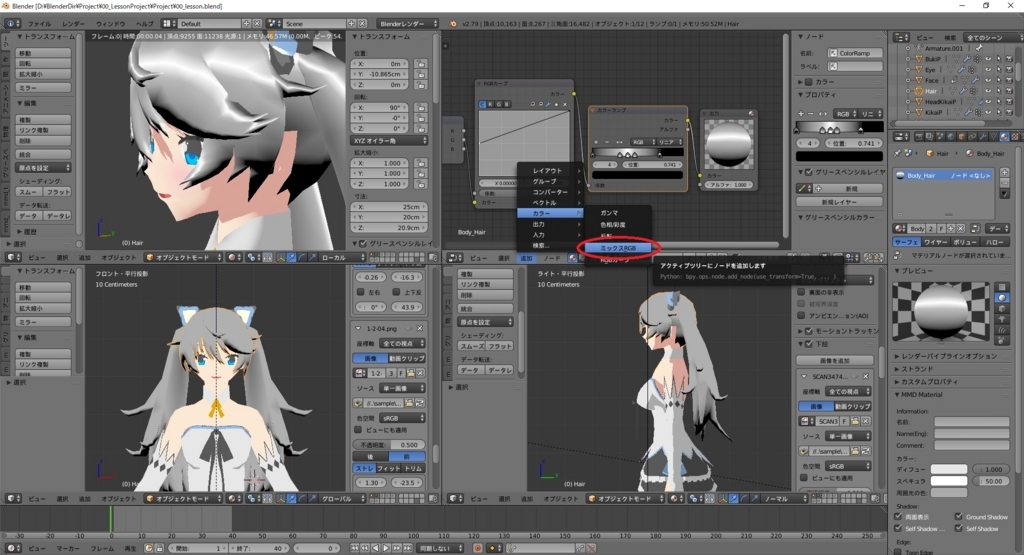
Task: Add color stop in ColorRamp properties panel
Action: 801,114
